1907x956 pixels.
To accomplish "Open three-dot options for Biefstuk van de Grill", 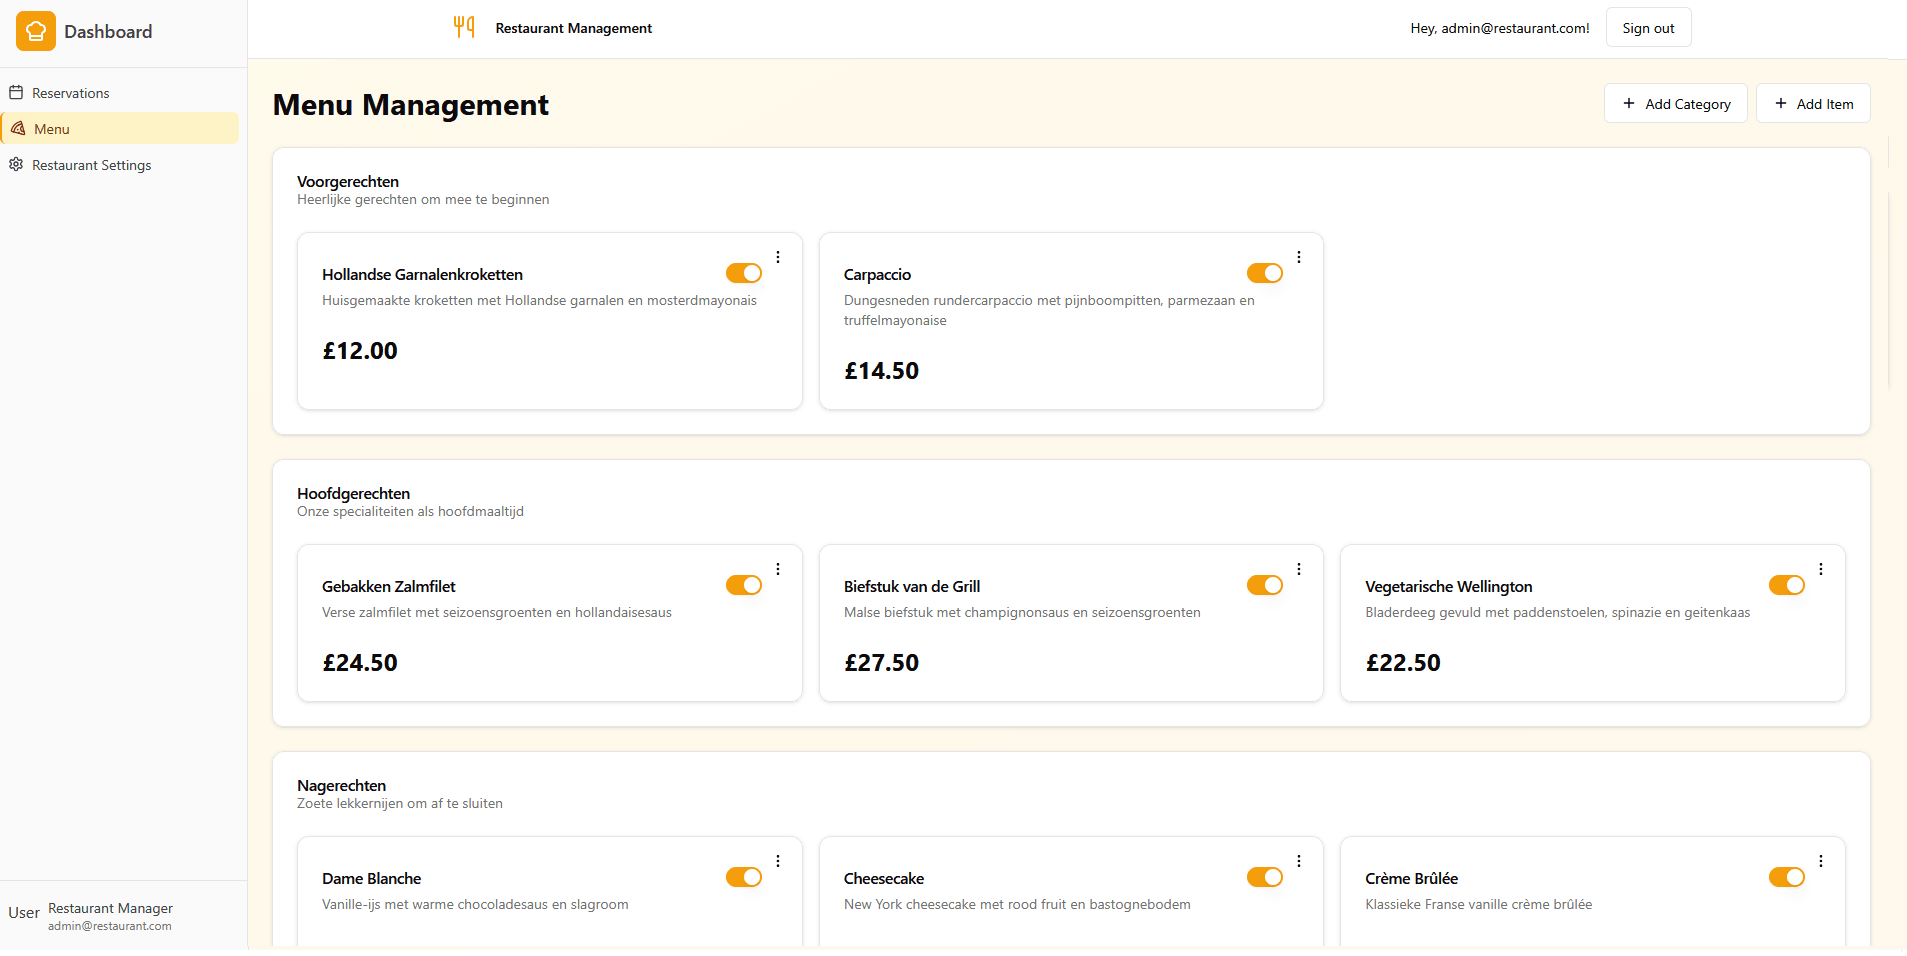I will point(1298,569).
